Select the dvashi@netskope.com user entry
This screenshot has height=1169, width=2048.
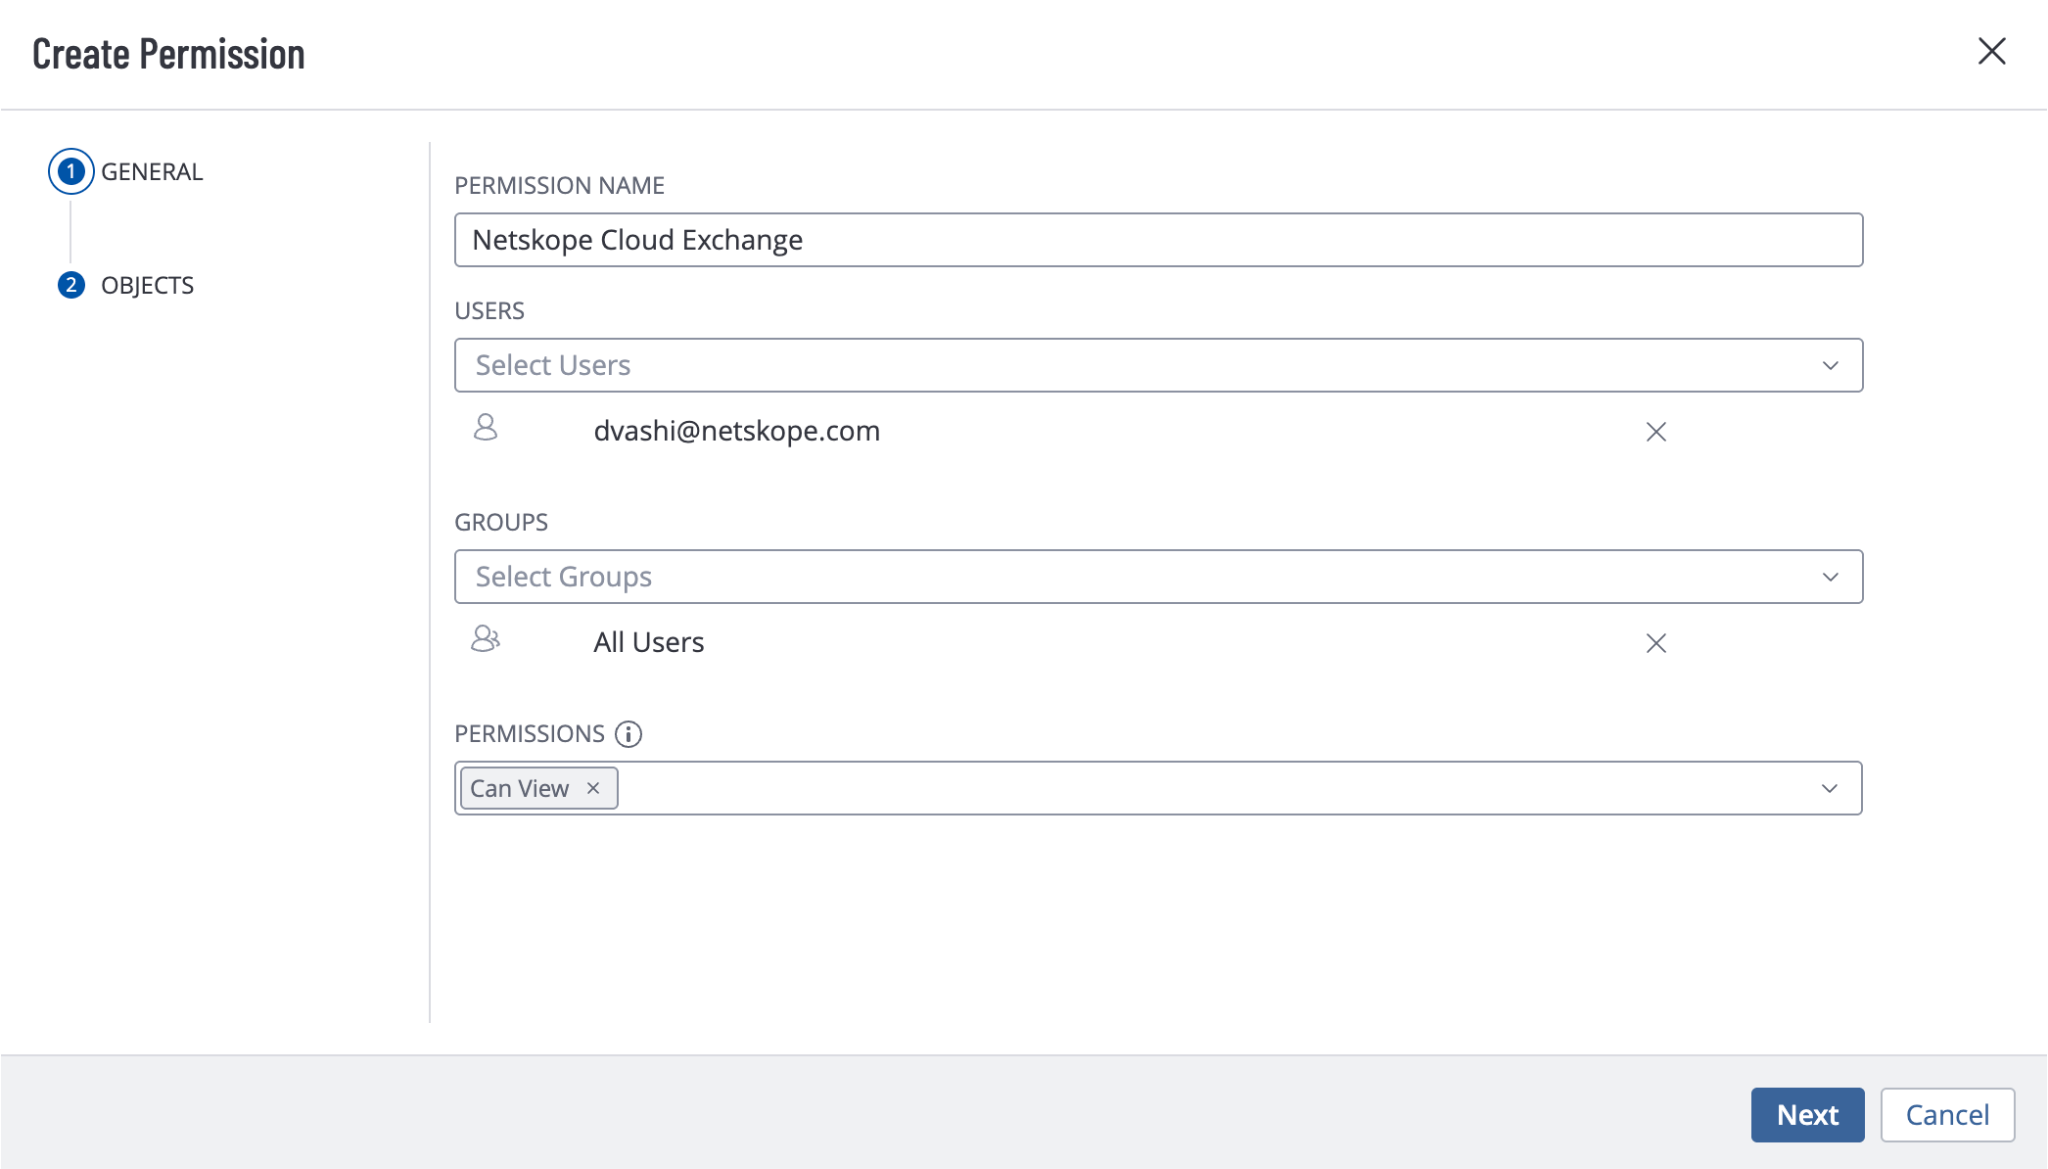pos(736,431)
